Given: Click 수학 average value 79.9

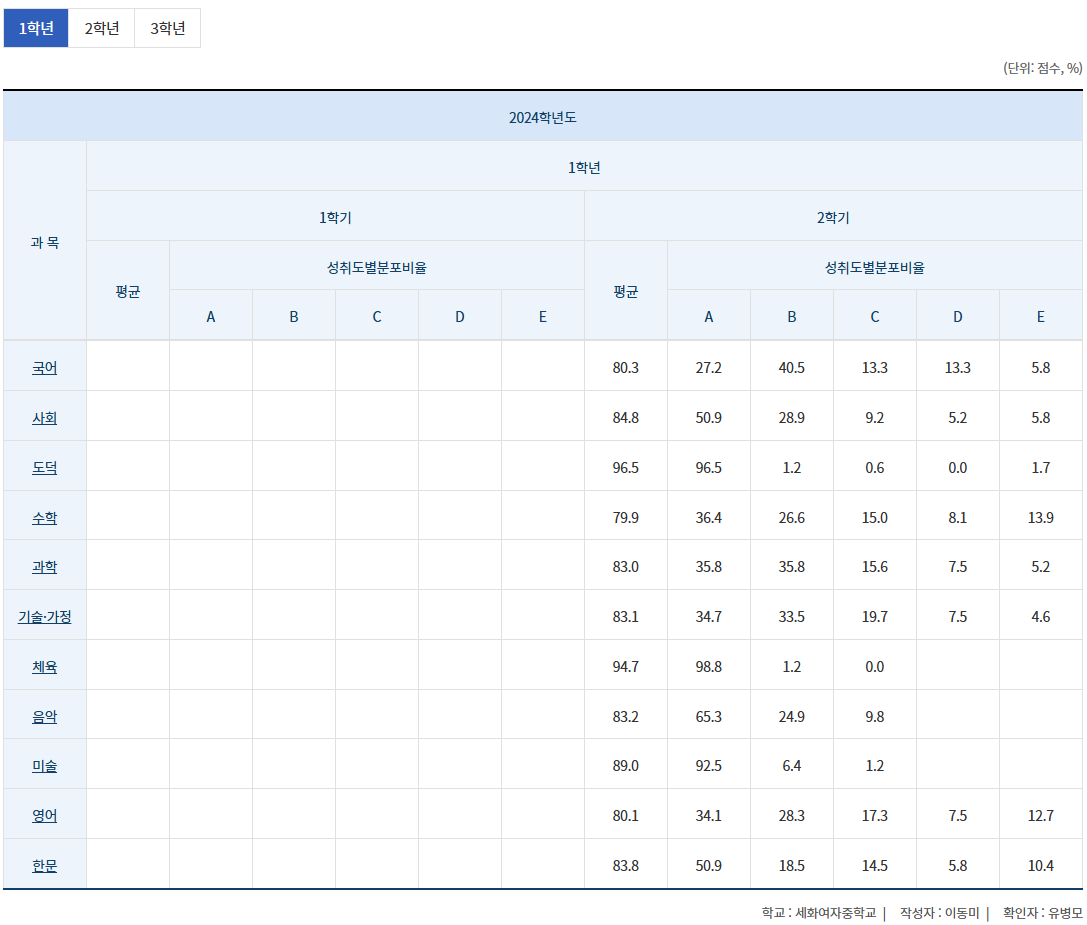Looking at the screenshot, I should point(625,517).
